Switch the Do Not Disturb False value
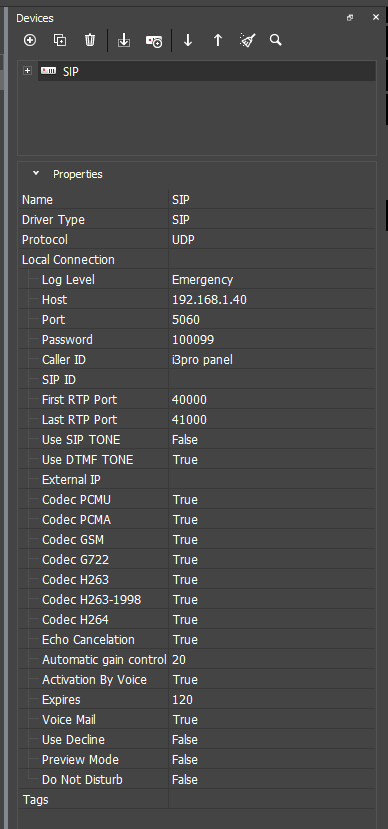 tap(272, 780)
